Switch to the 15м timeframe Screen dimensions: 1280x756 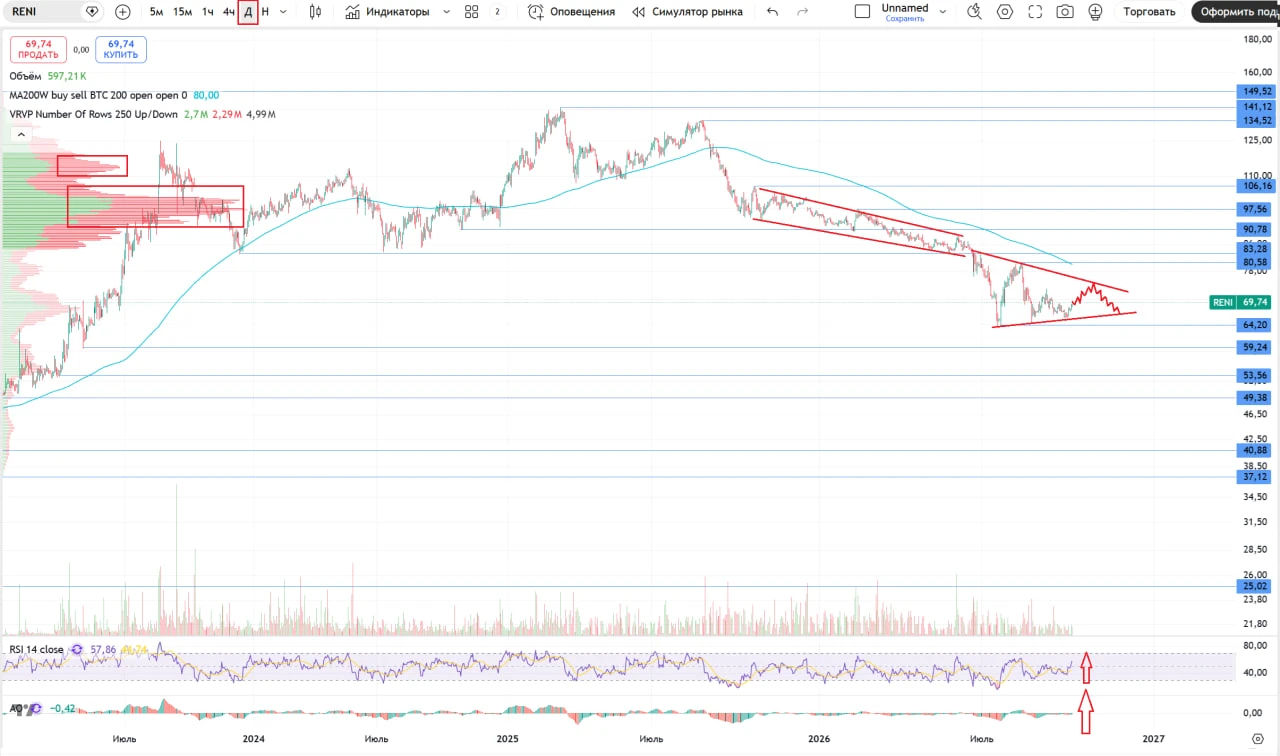pyautogui.click(x=182, y=12)
